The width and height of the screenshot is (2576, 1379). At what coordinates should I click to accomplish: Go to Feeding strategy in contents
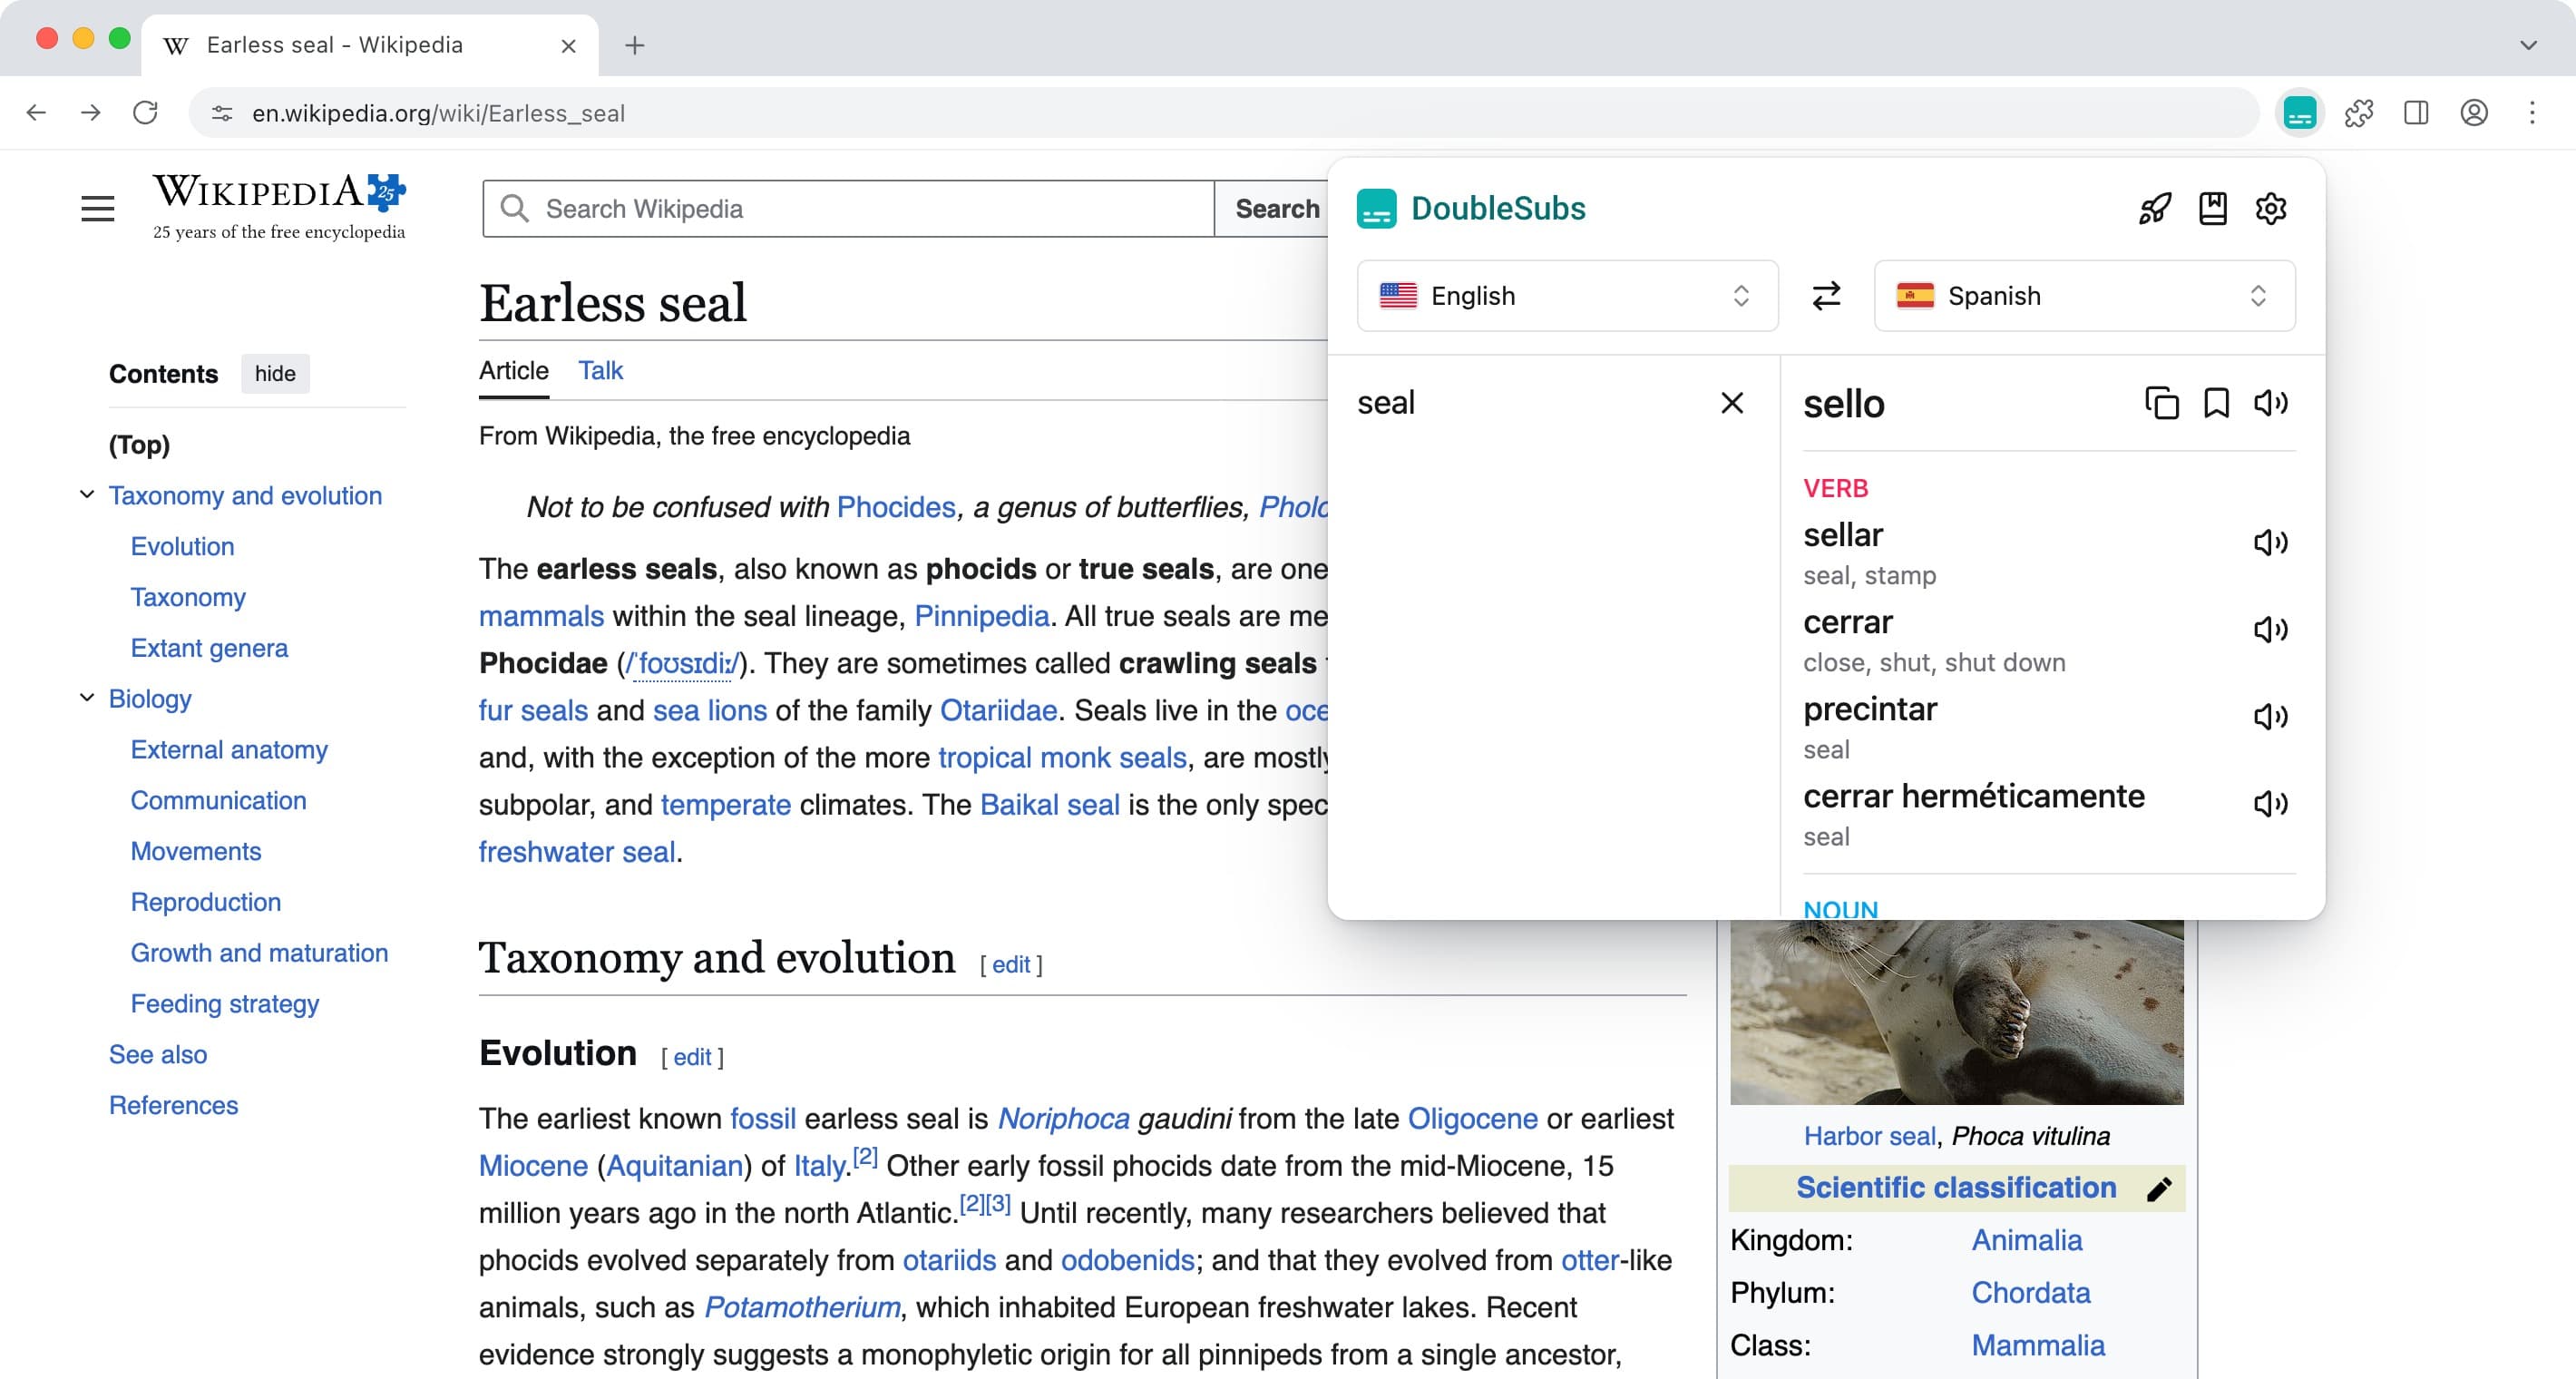pos(225,1003)
